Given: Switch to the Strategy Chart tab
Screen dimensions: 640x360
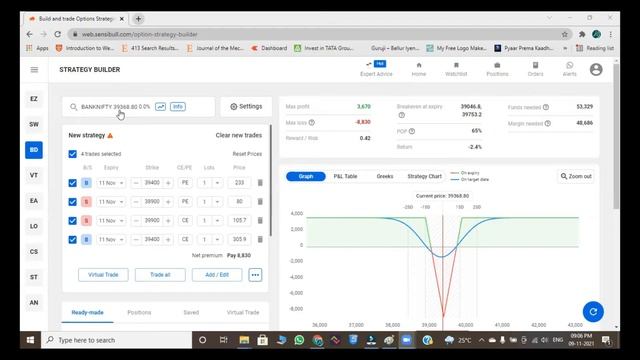Looking at the screenshot, I should pyautogui.click(x=424, y=176).
